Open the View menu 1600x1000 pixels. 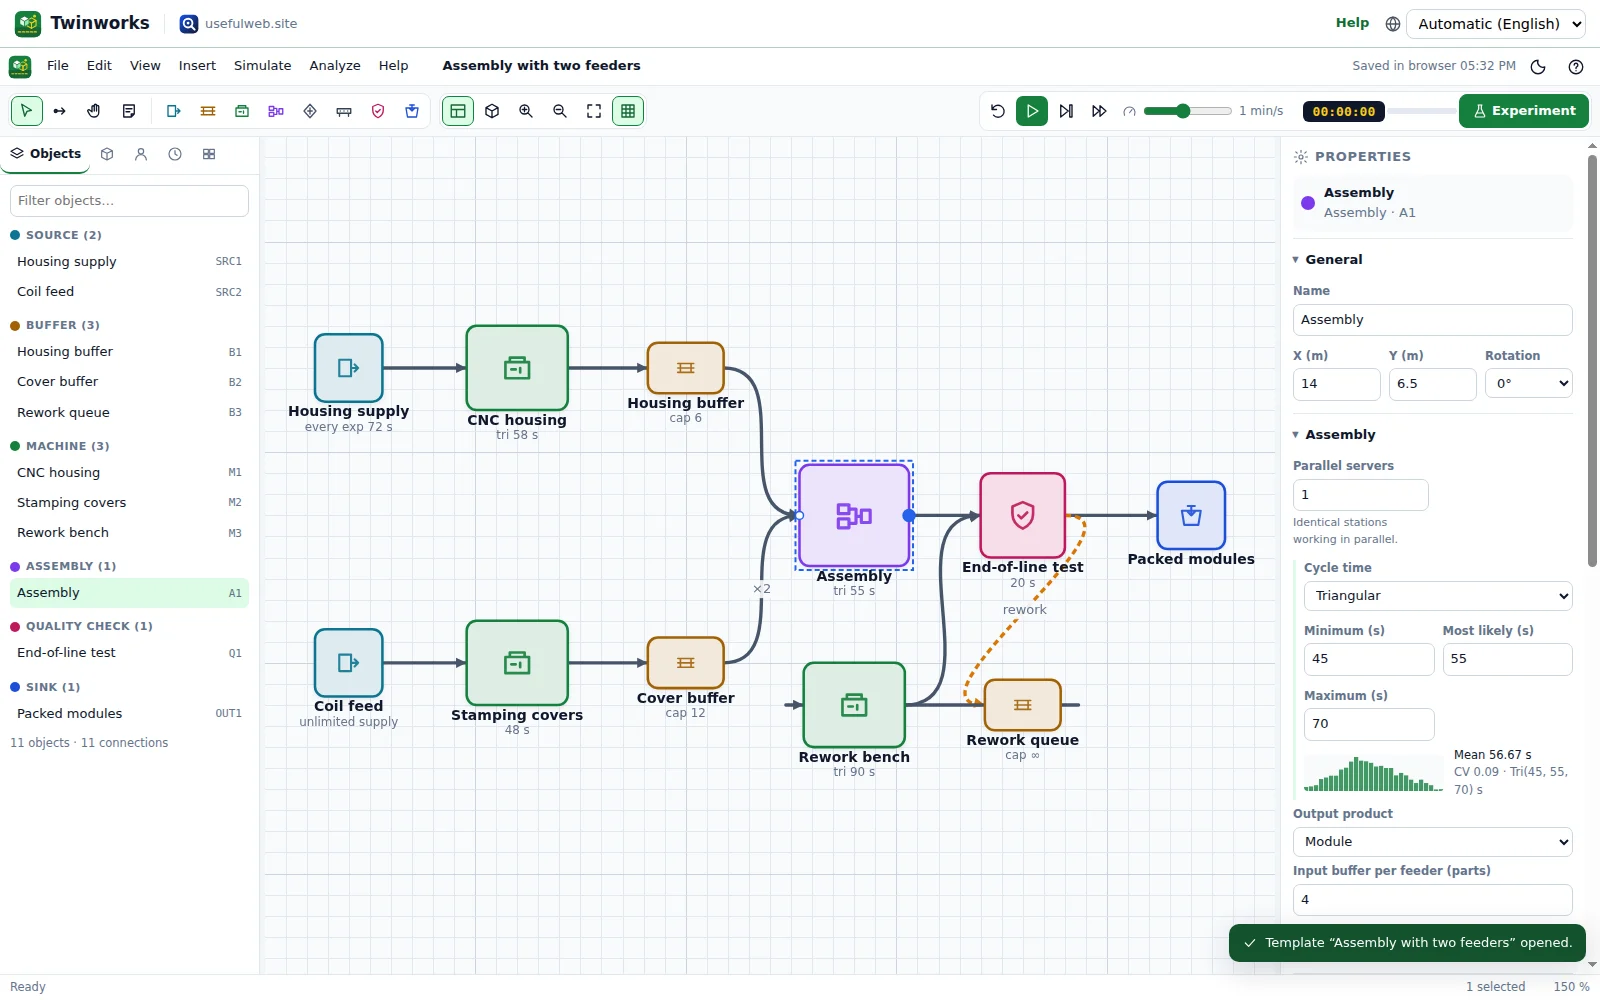(x=145, y=66)
